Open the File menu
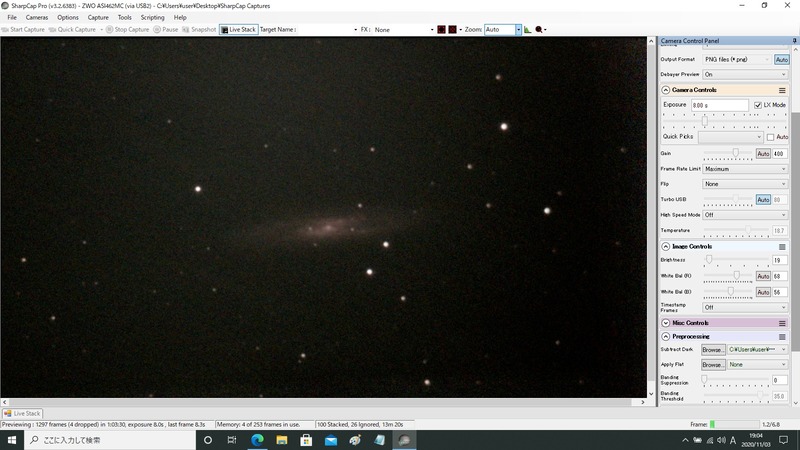 click(x=12, y=17)
